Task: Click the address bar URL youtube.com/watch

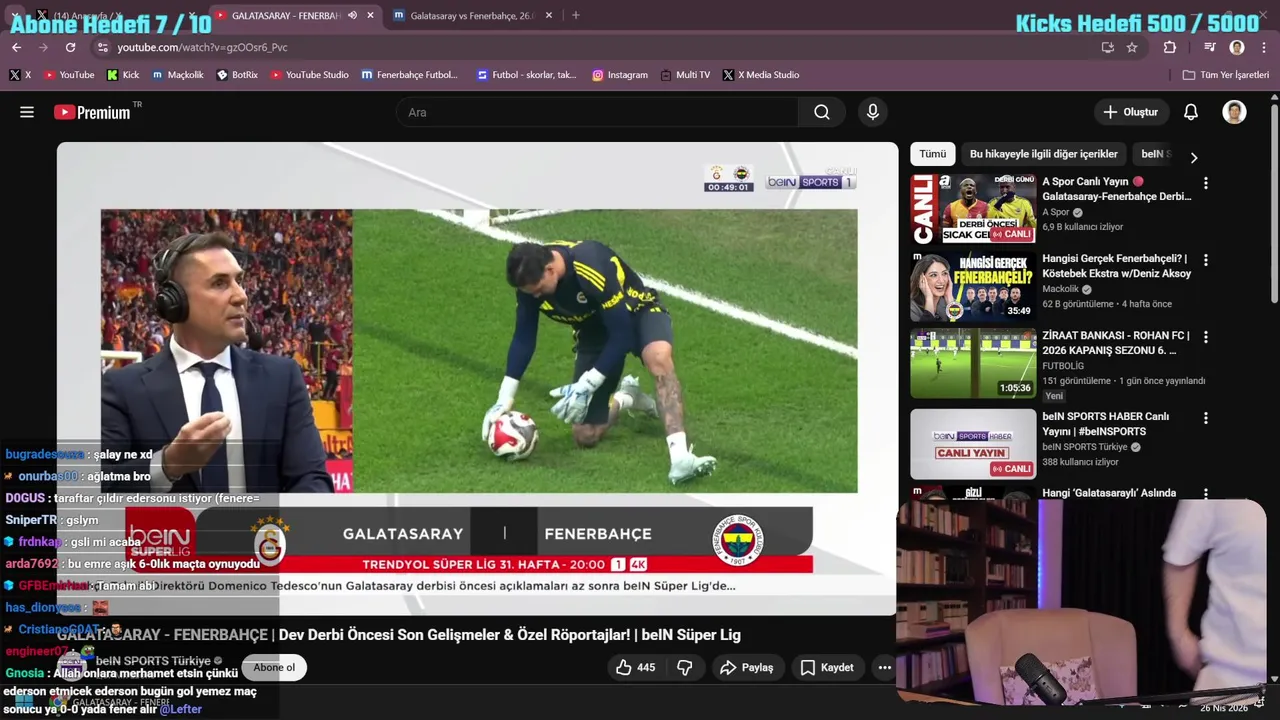Action: (x=202, y=47)
